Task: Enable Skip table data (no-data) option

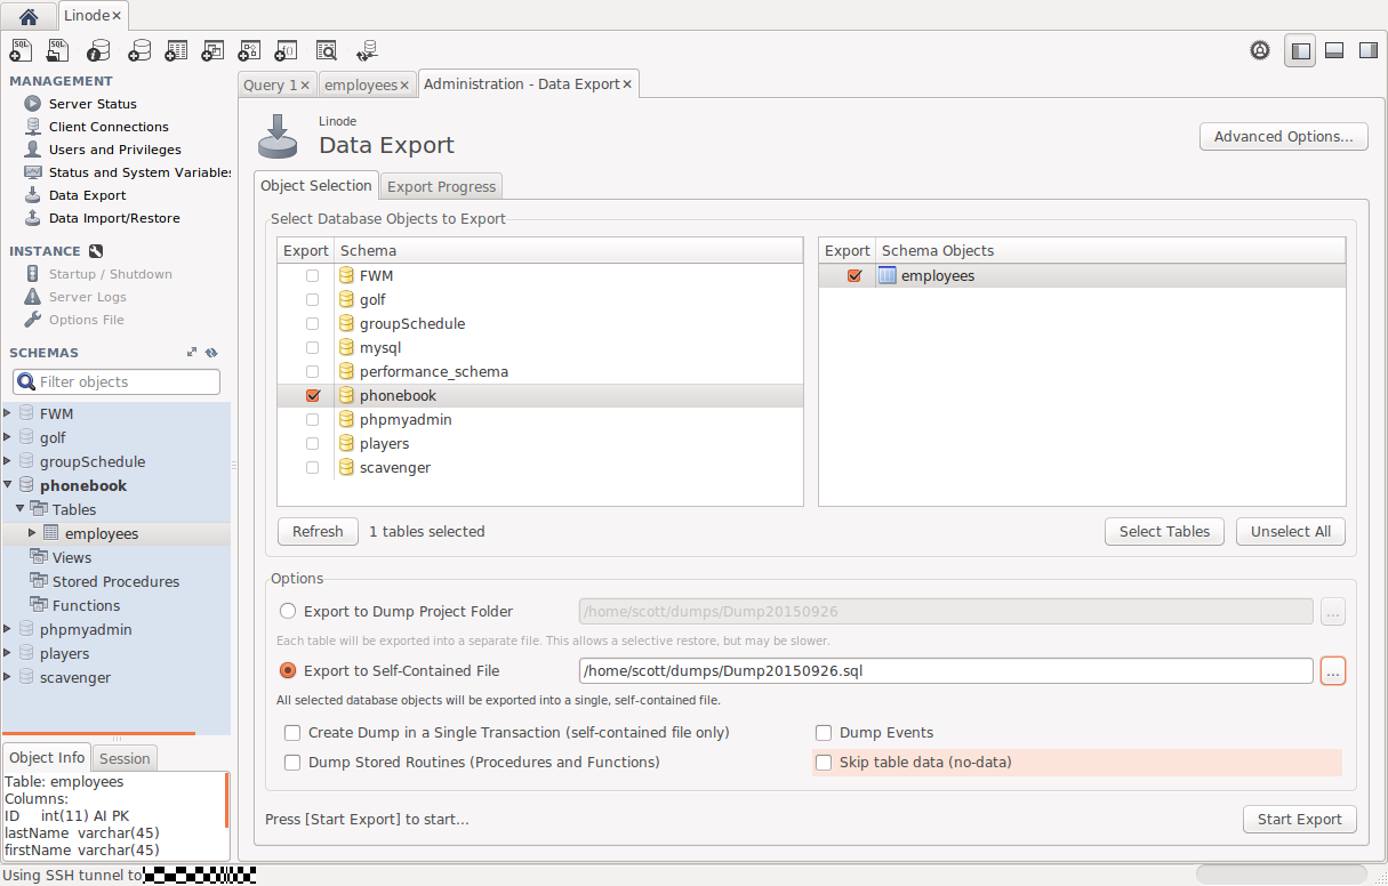Action: [x=823, y=762]
